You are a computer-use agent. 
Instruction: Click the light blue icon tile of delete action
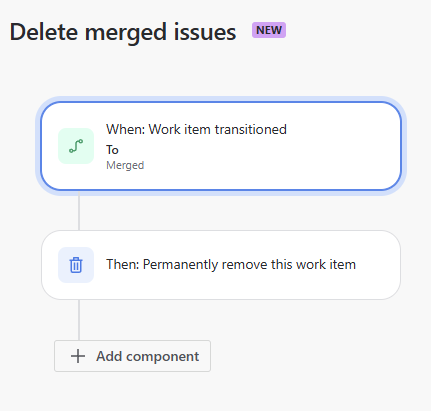[x=76, y=265]
